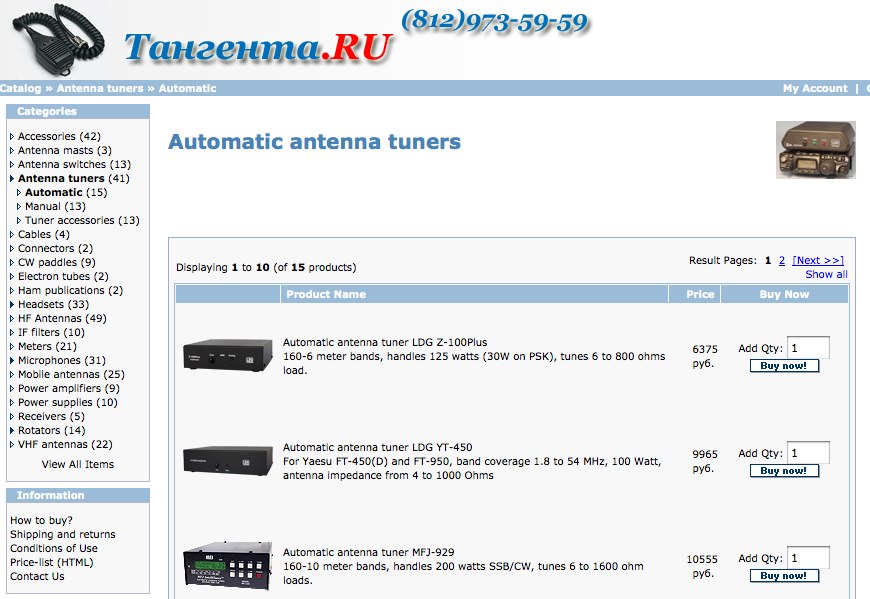Go to result page 2

tap(782, 261)
